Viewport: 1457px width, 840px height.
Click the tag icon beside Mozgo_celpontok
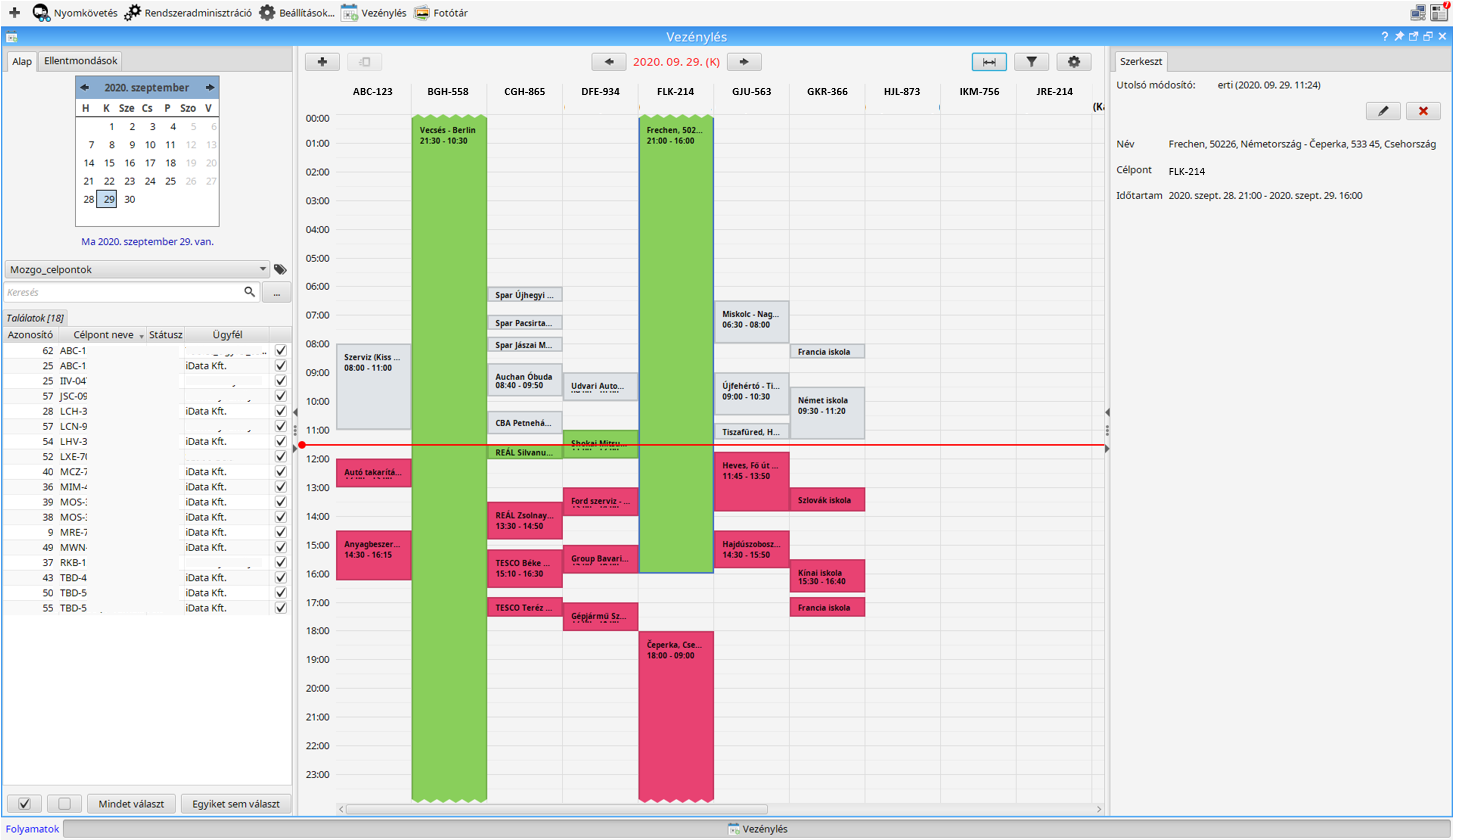(280, 270)
